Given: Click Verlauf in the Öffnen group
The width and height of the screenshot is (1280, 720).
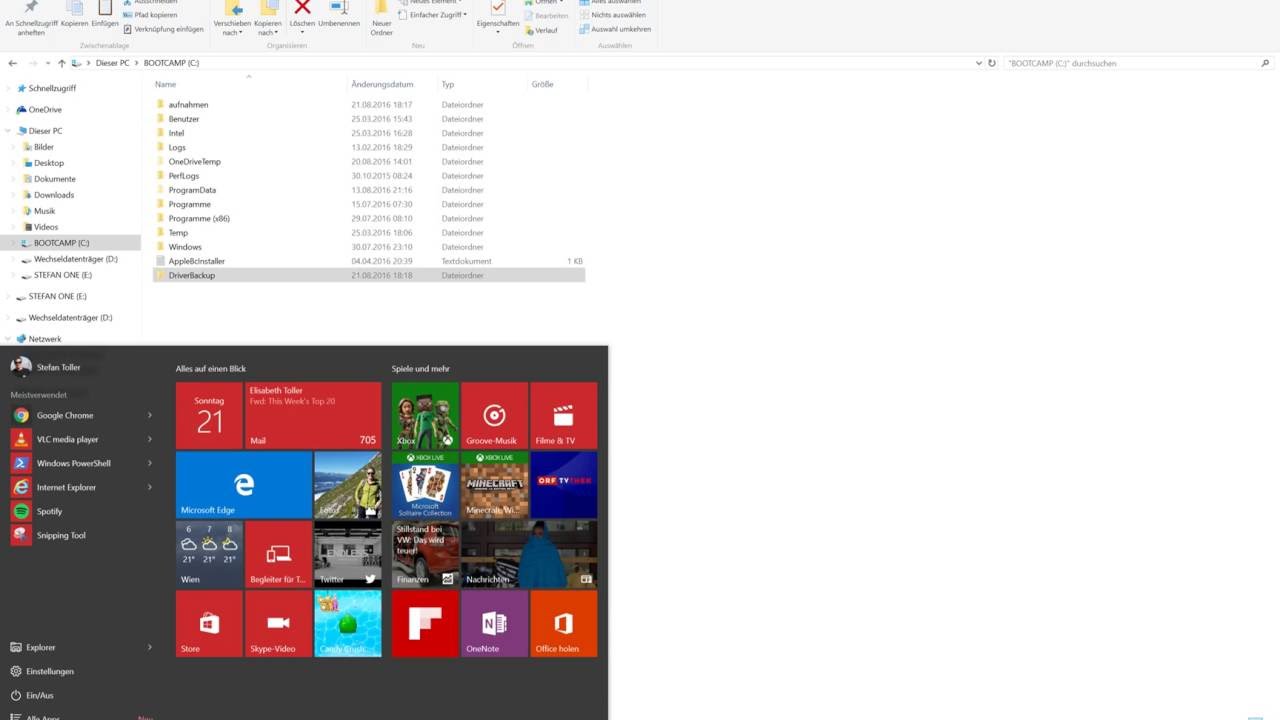Looking at the screenshot, I should pyautogui.click(x=541, y=30).
